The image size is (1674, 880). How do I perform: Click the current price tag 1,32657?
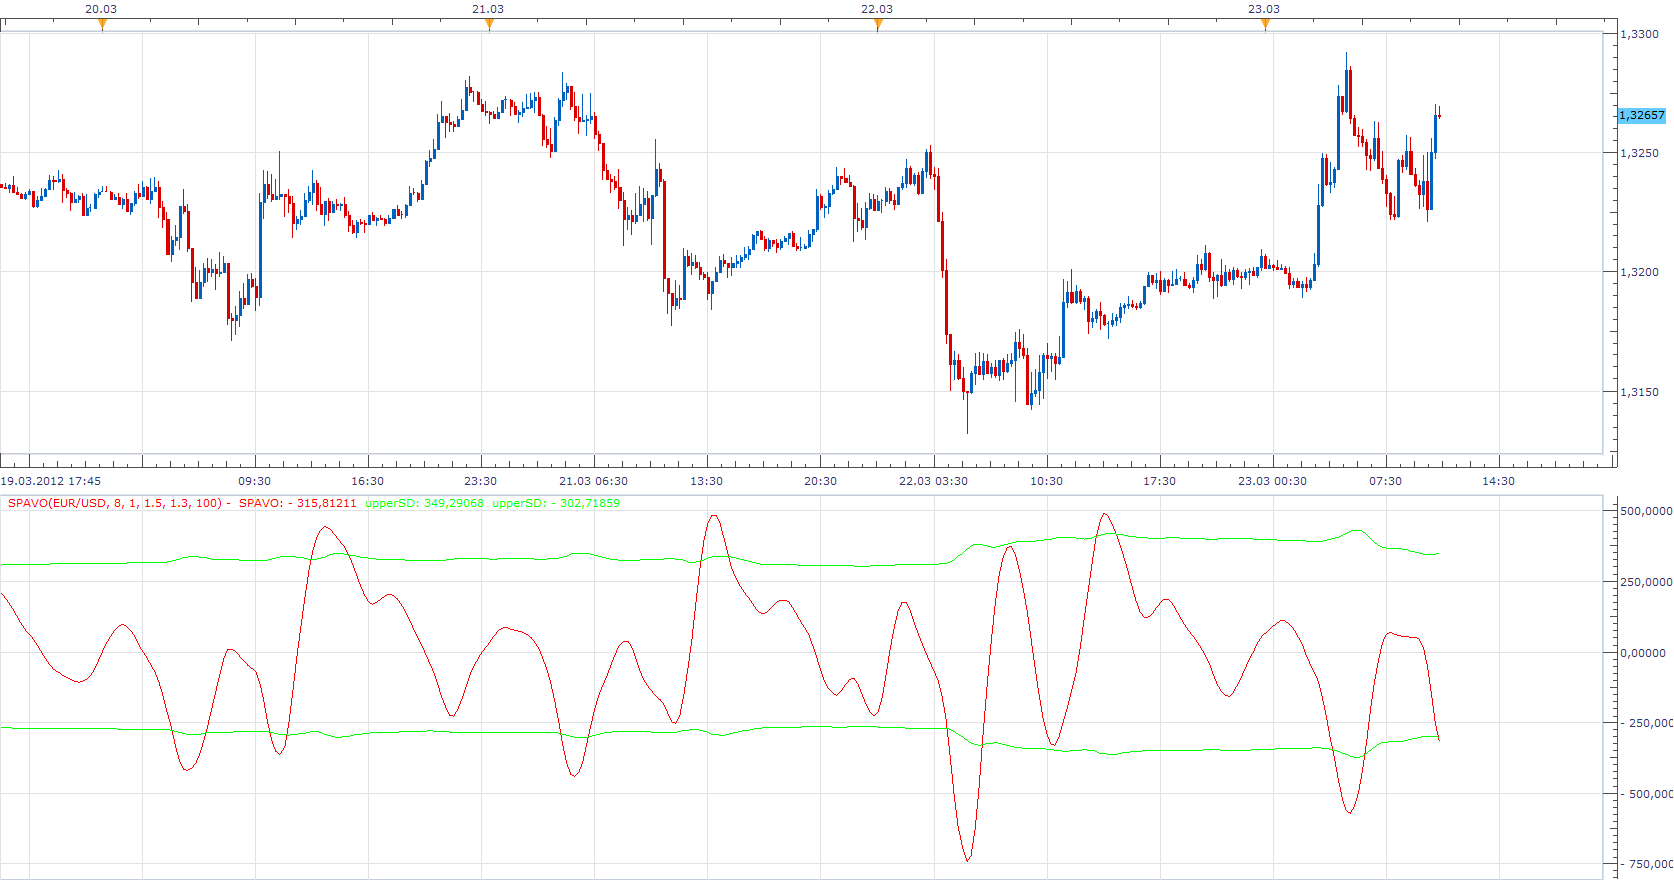click(x=1642, y=115)
